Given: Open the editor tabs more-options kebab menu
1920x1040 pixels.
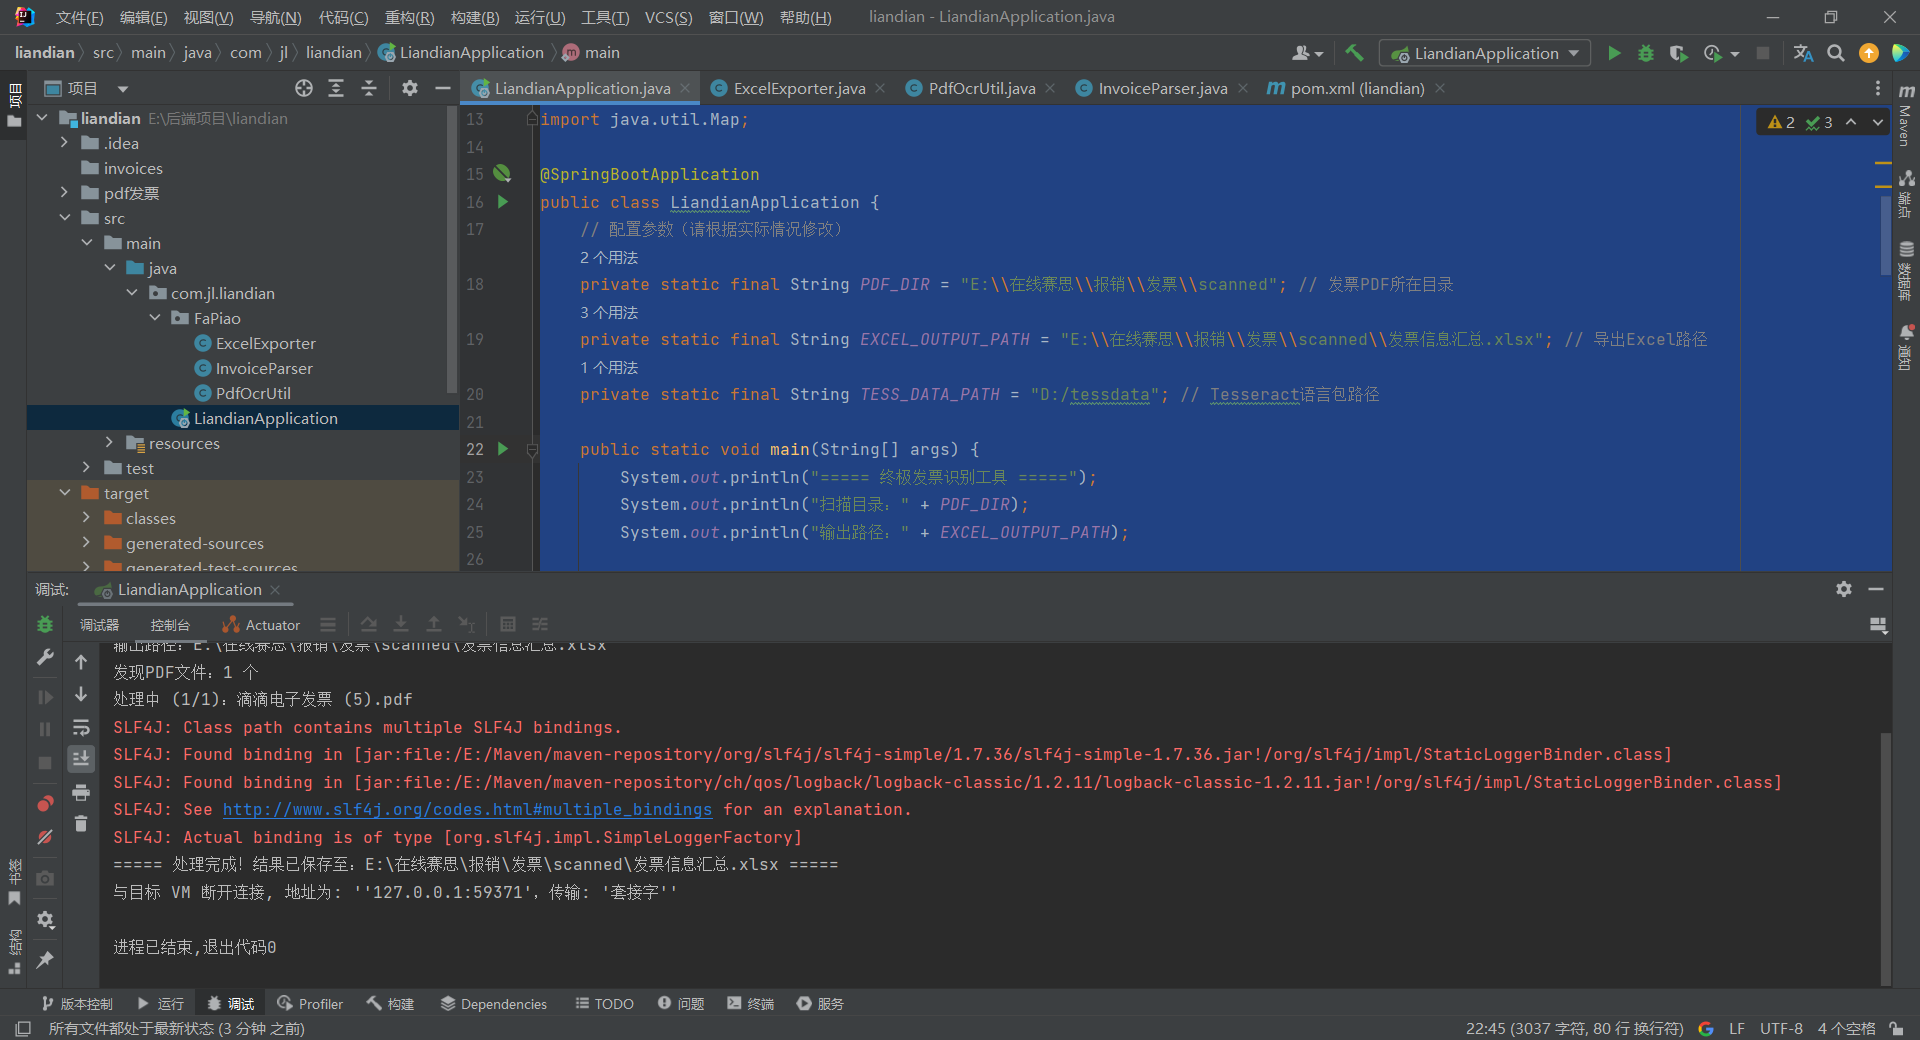Looking at the screenshot, I should 1877,88.
